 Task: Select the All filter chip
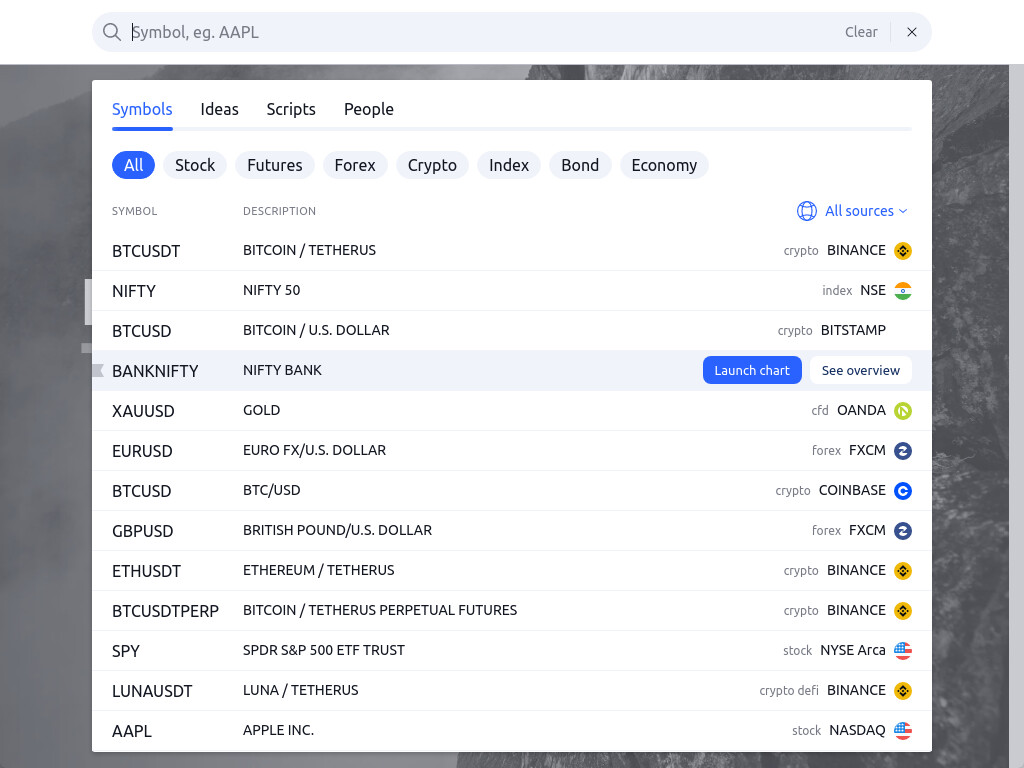point(133,165)
